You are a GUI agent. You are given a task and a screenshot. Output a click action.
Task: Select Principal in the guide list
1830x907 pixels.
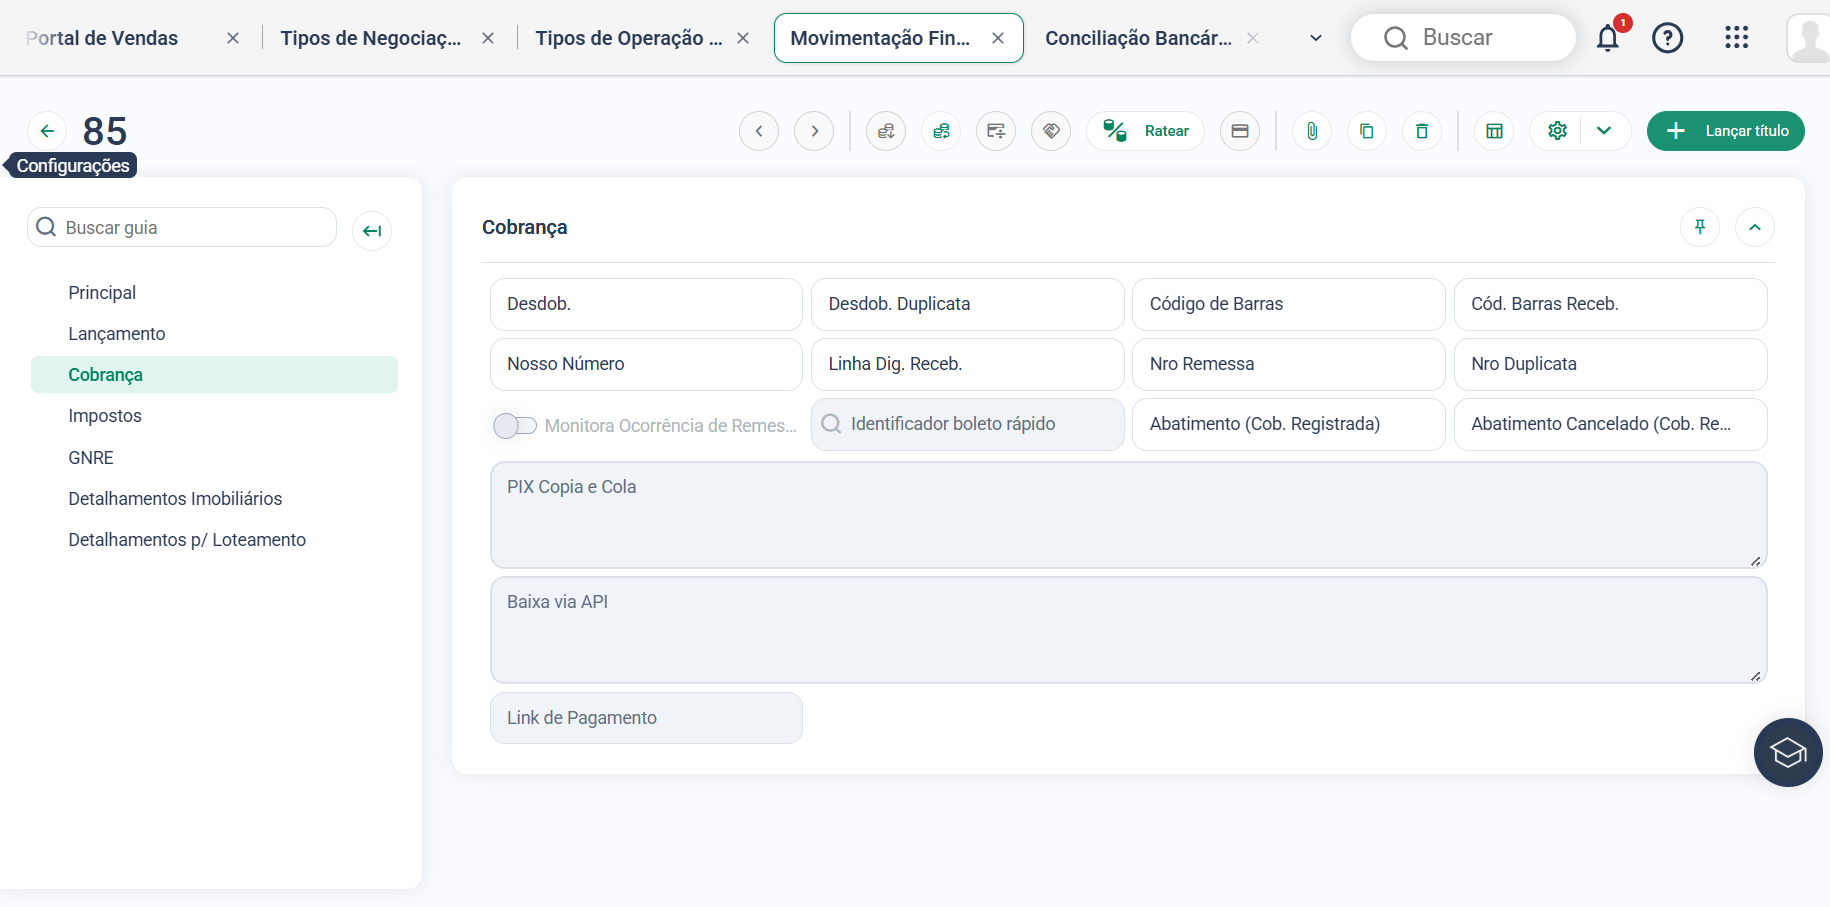(102, 293)
